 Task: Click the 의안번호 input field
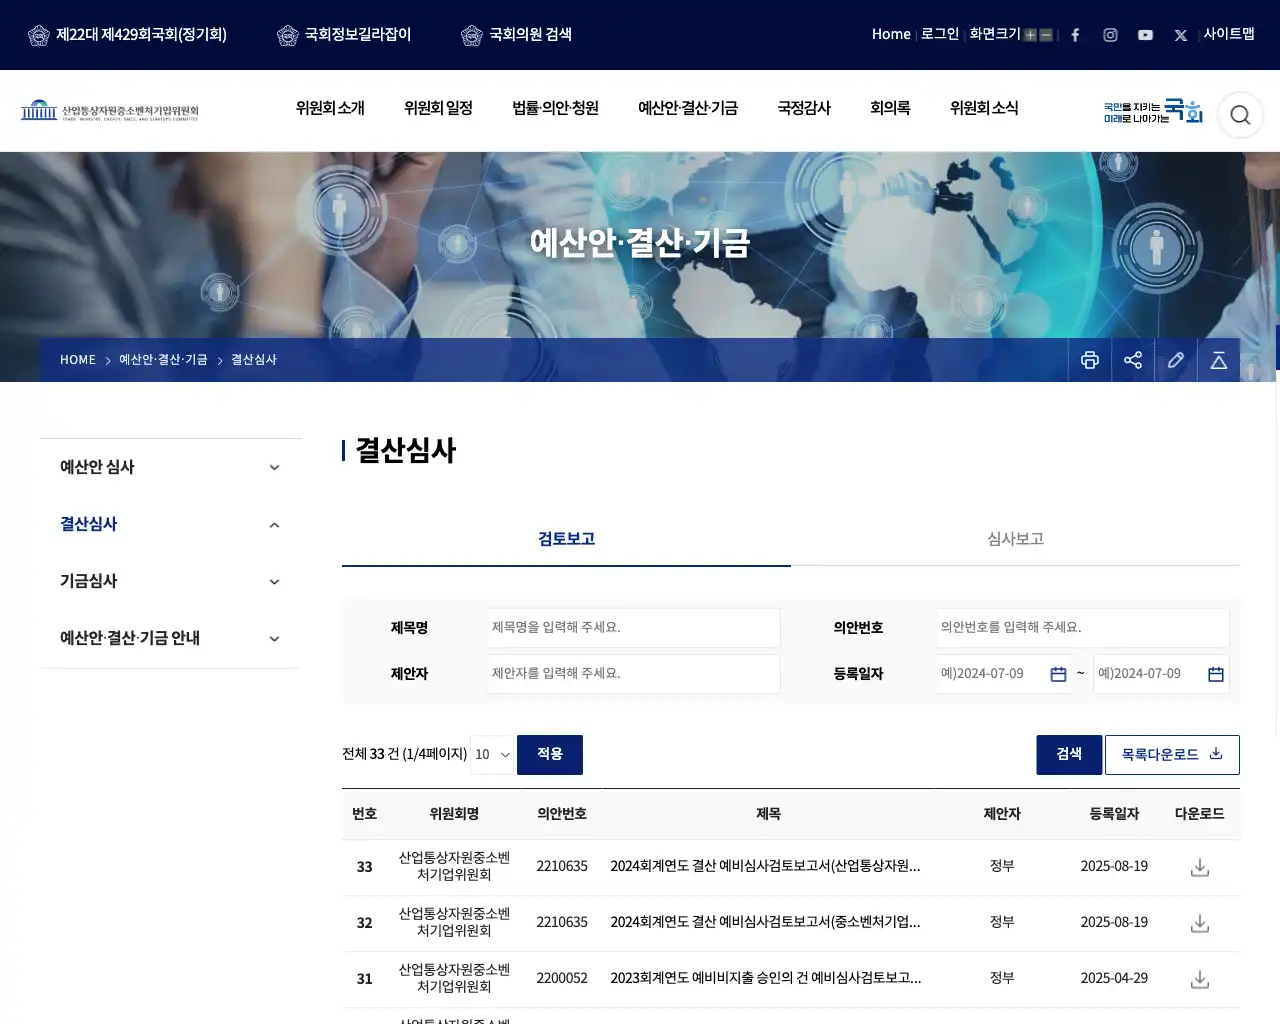point(1083,628)
